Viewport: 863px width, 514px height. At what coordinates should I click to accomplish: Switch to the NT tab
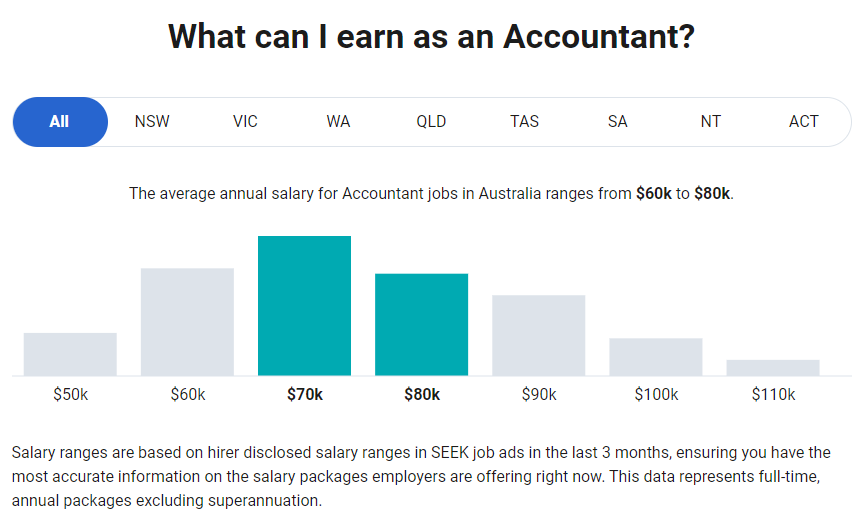tap(711, 122)
